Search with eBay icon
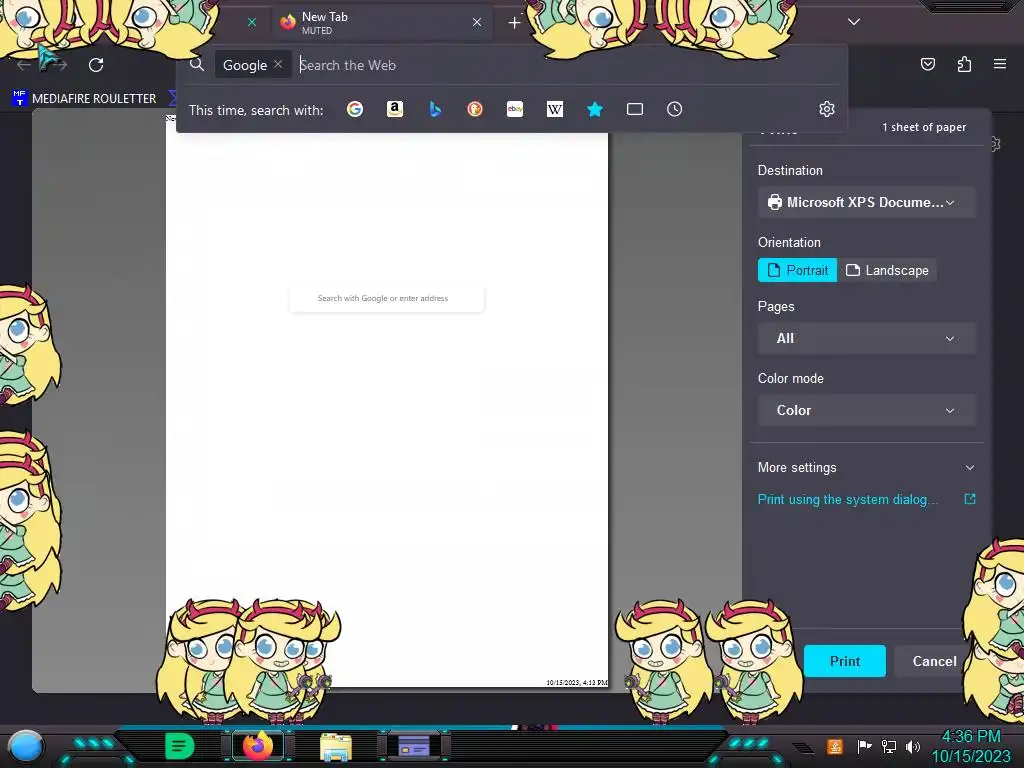 coord(515,109)
